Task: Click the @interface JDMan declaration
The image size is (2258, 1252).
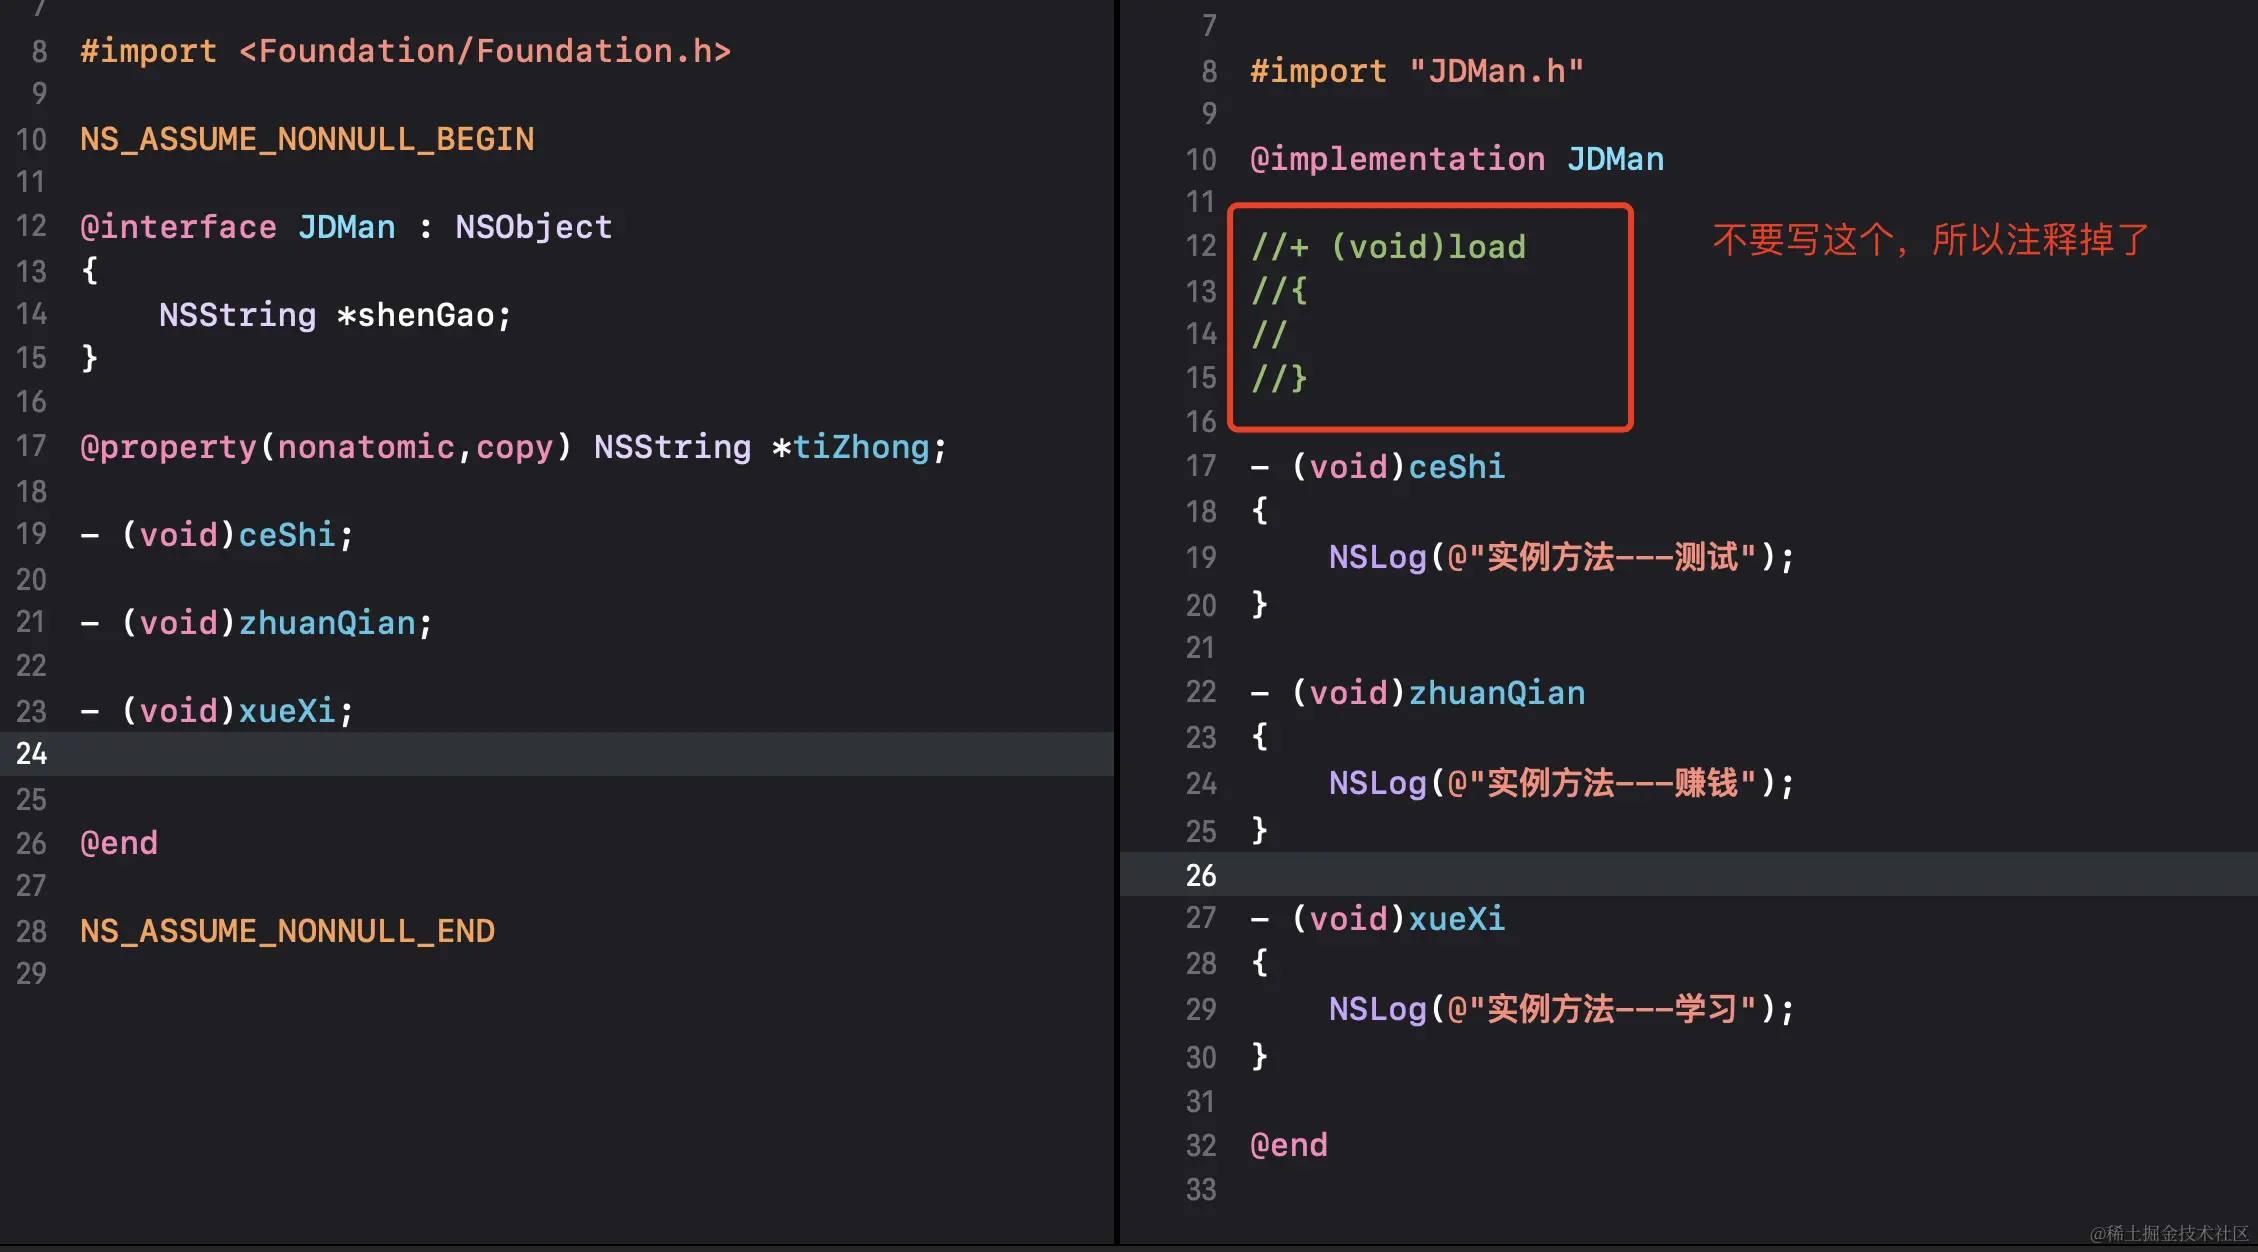Action: 346,227
